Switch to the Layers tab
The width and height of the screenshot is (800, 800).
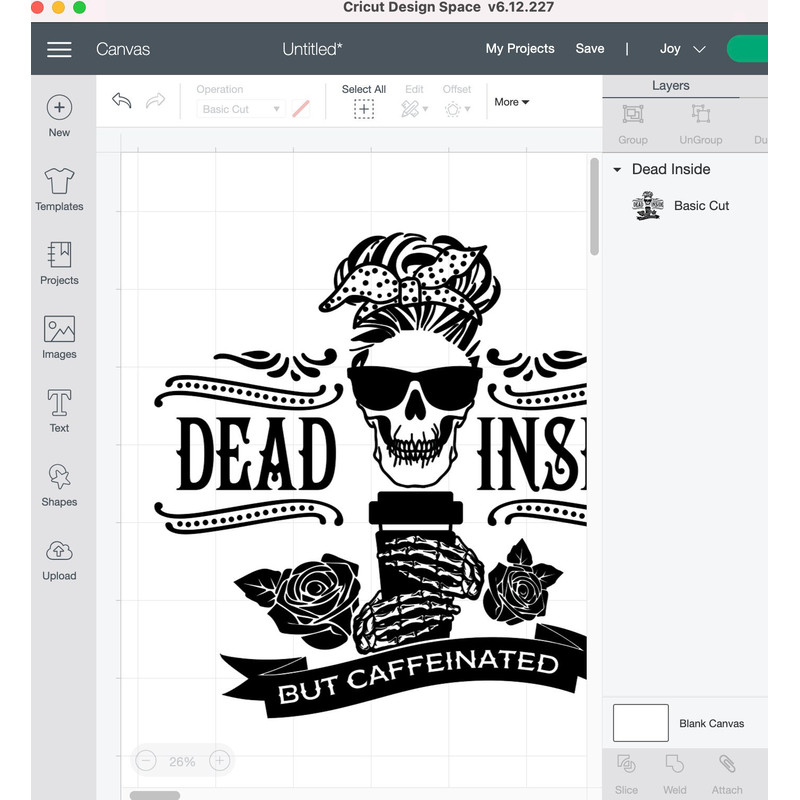click(x=670, y=85)
